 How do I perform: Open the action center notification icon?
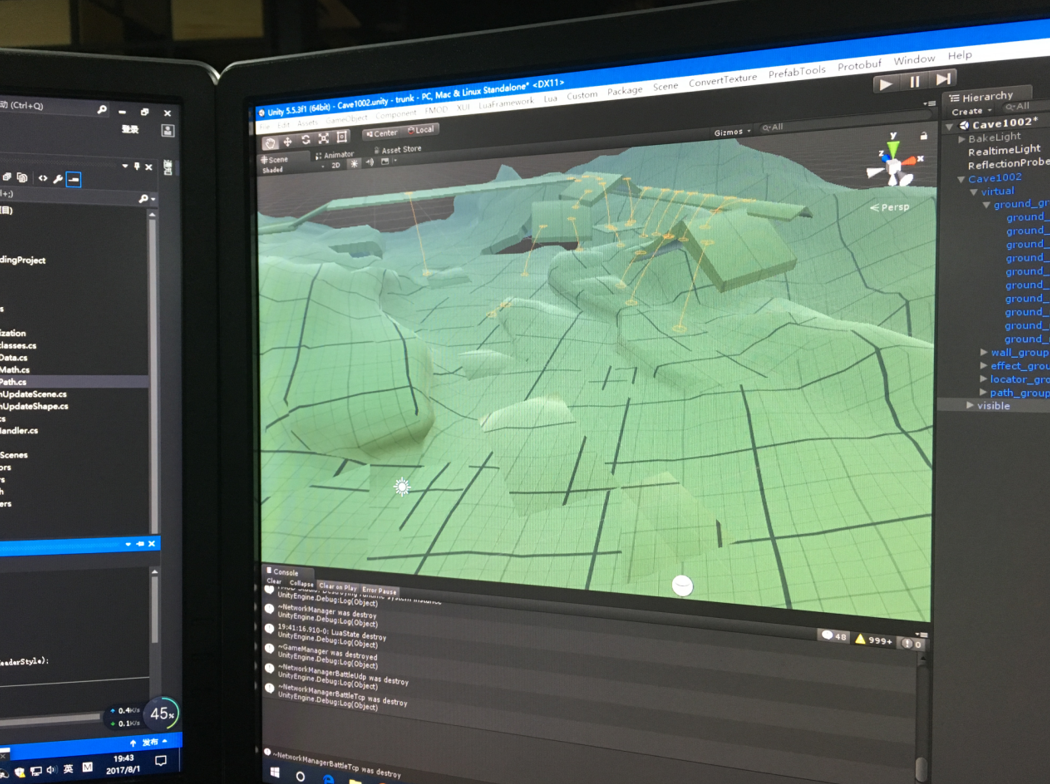(x=161, y=761)
